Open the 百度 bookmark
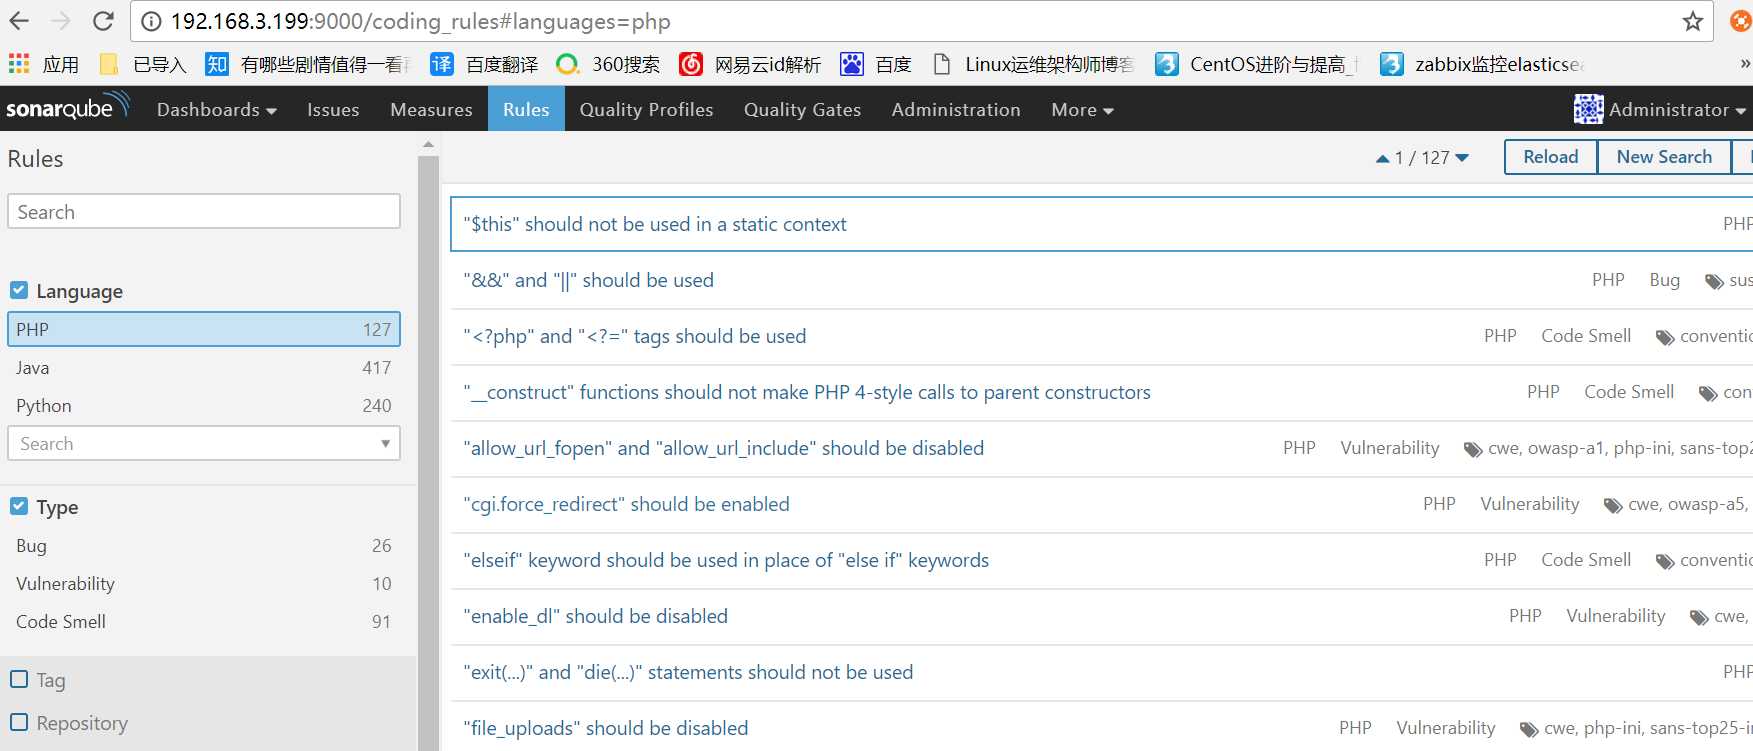1753x751 pixels. click(876, 64)
